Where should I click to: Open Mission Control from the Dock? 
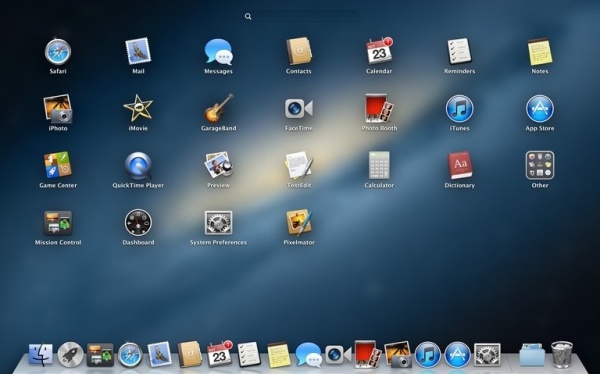point(100,355)
